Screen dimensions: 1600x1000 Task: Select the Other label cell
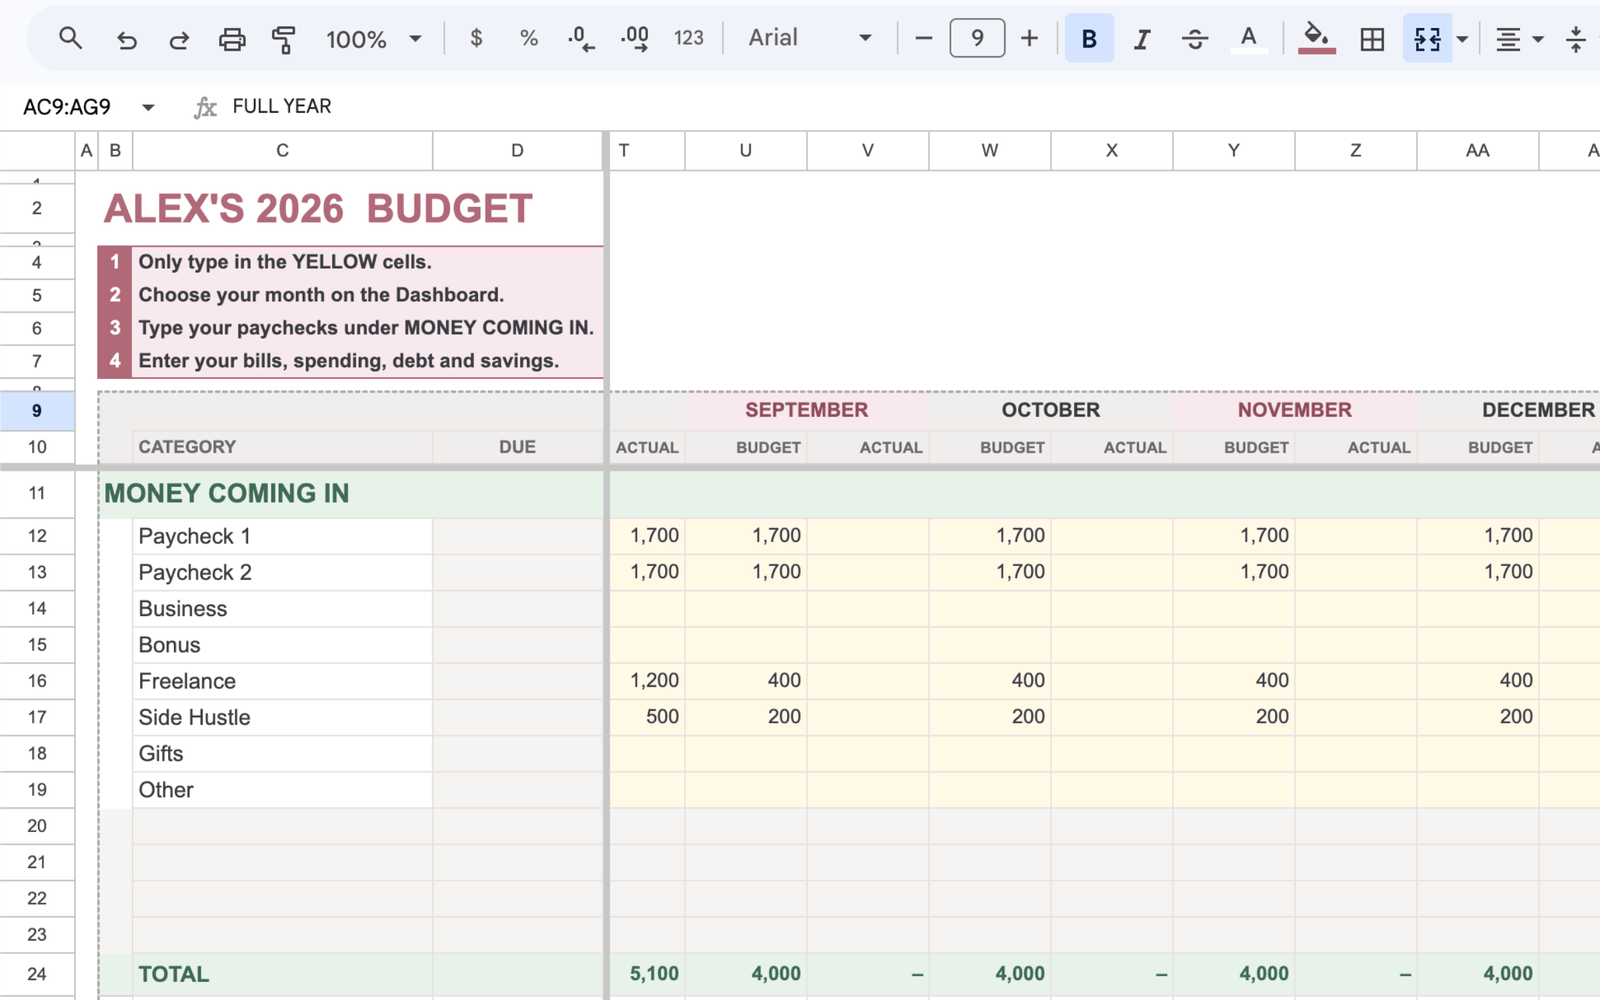(x=282, y=790)
